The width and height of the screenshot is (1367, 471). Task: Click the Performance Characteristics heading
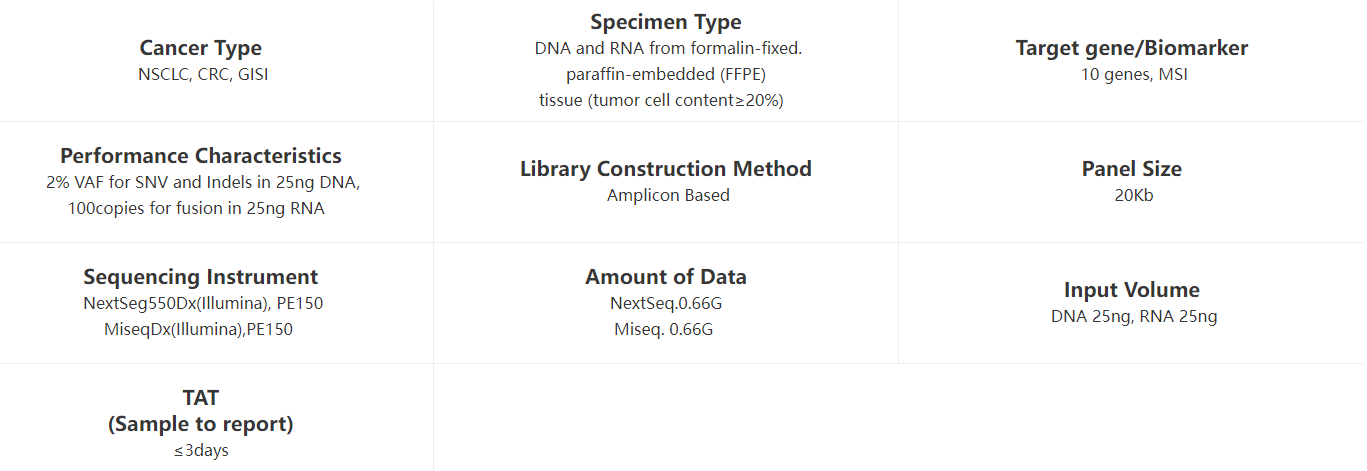pyautogui.click(x=201, y=156)
